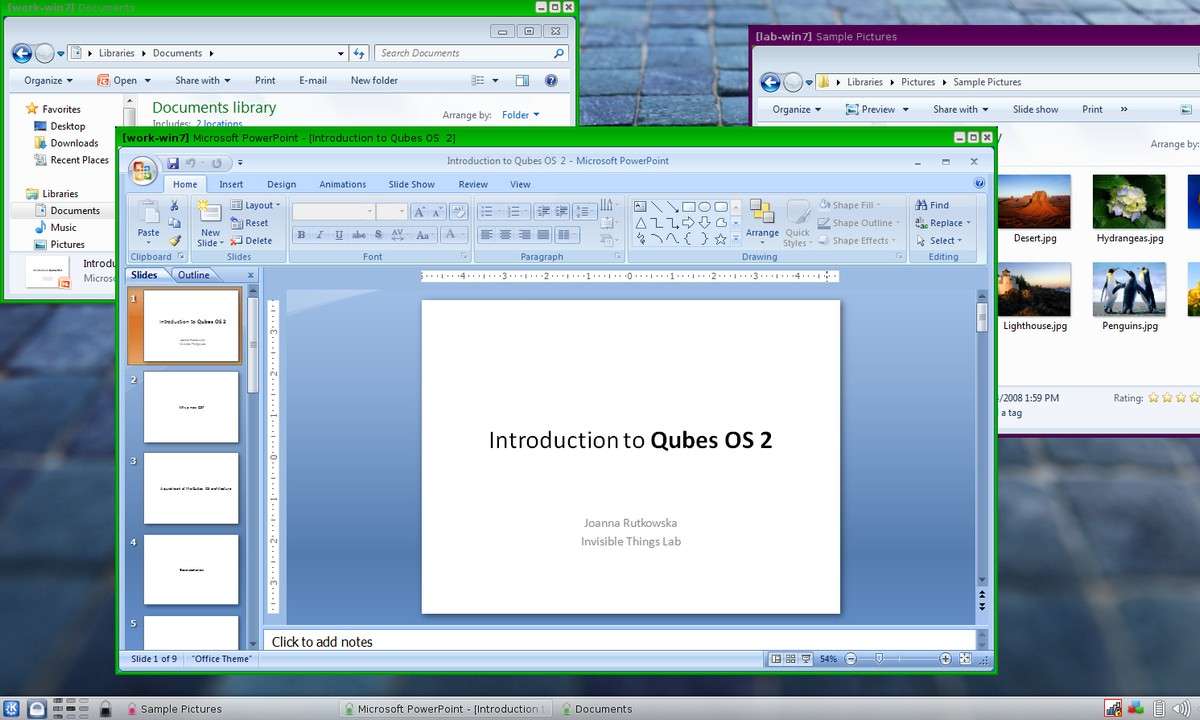Toggle Justify alignment in Paragraph group

[544, 235]
